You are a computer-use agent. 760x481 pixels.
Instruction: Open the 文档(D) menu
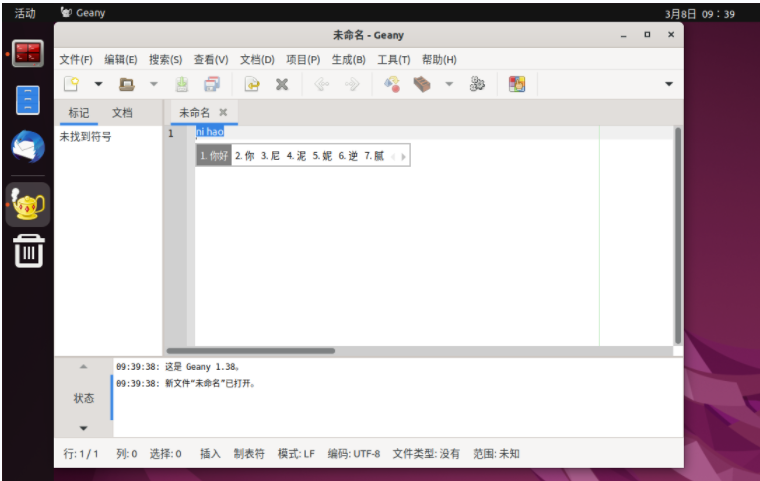[x=257, y=60]
